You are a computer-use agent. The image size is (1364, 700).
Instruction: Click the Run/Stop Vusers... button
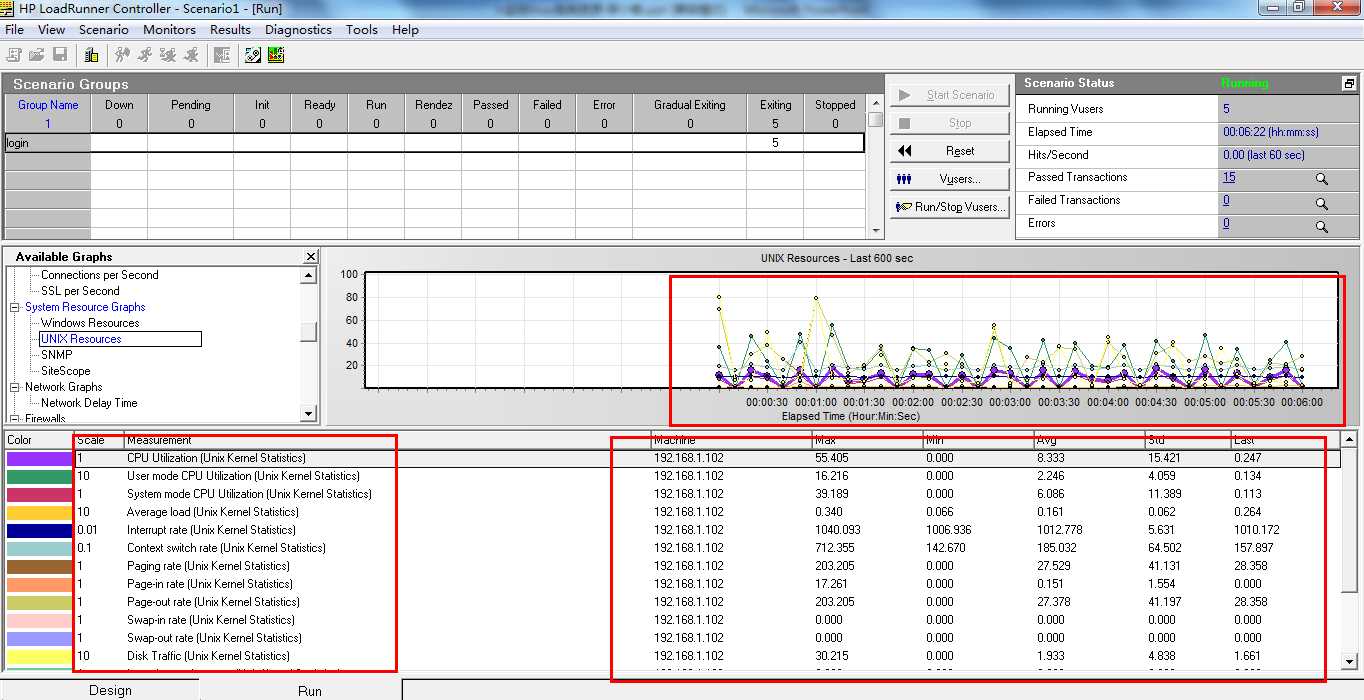(x=949, y=207)
